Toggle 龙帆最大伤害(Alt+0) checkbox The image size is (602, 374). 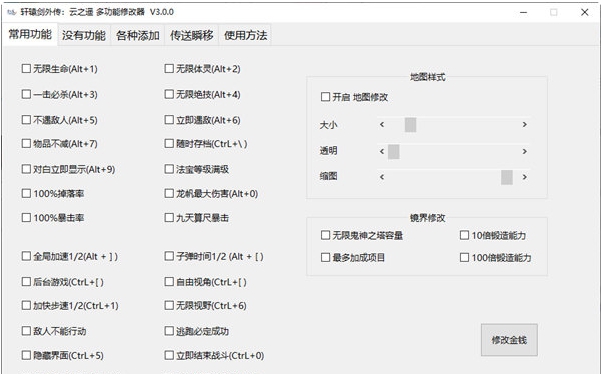(169, 194)
